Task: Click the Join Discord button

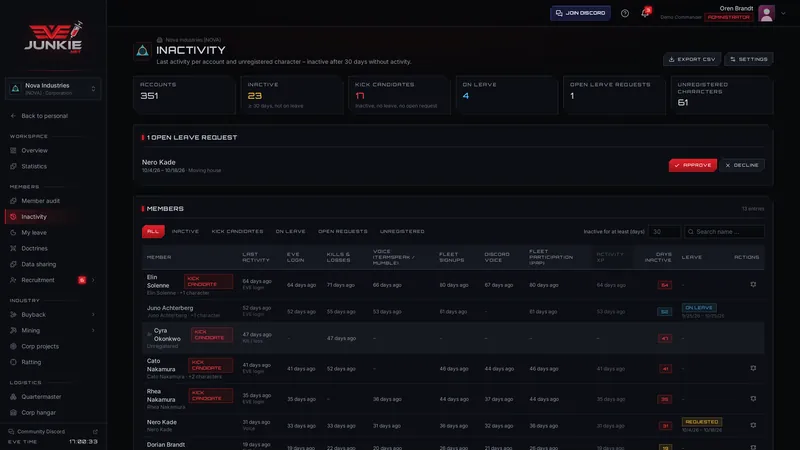Action: (x=580, y=13)
